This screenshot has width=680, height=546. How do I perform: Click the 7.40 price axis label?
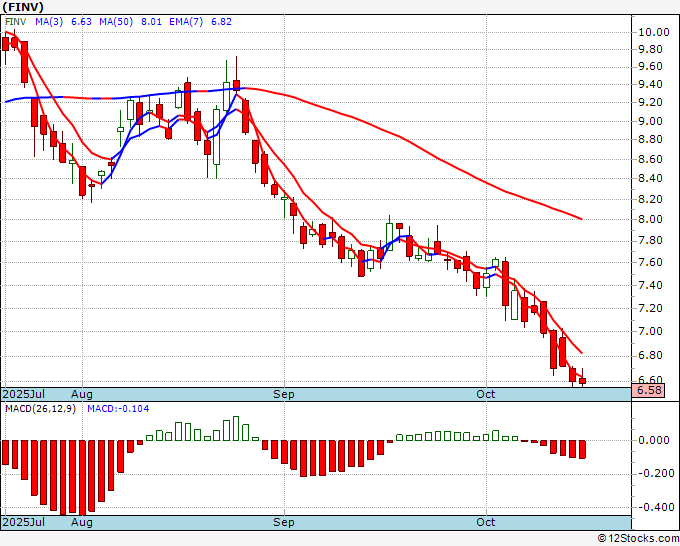pos(651,285)
